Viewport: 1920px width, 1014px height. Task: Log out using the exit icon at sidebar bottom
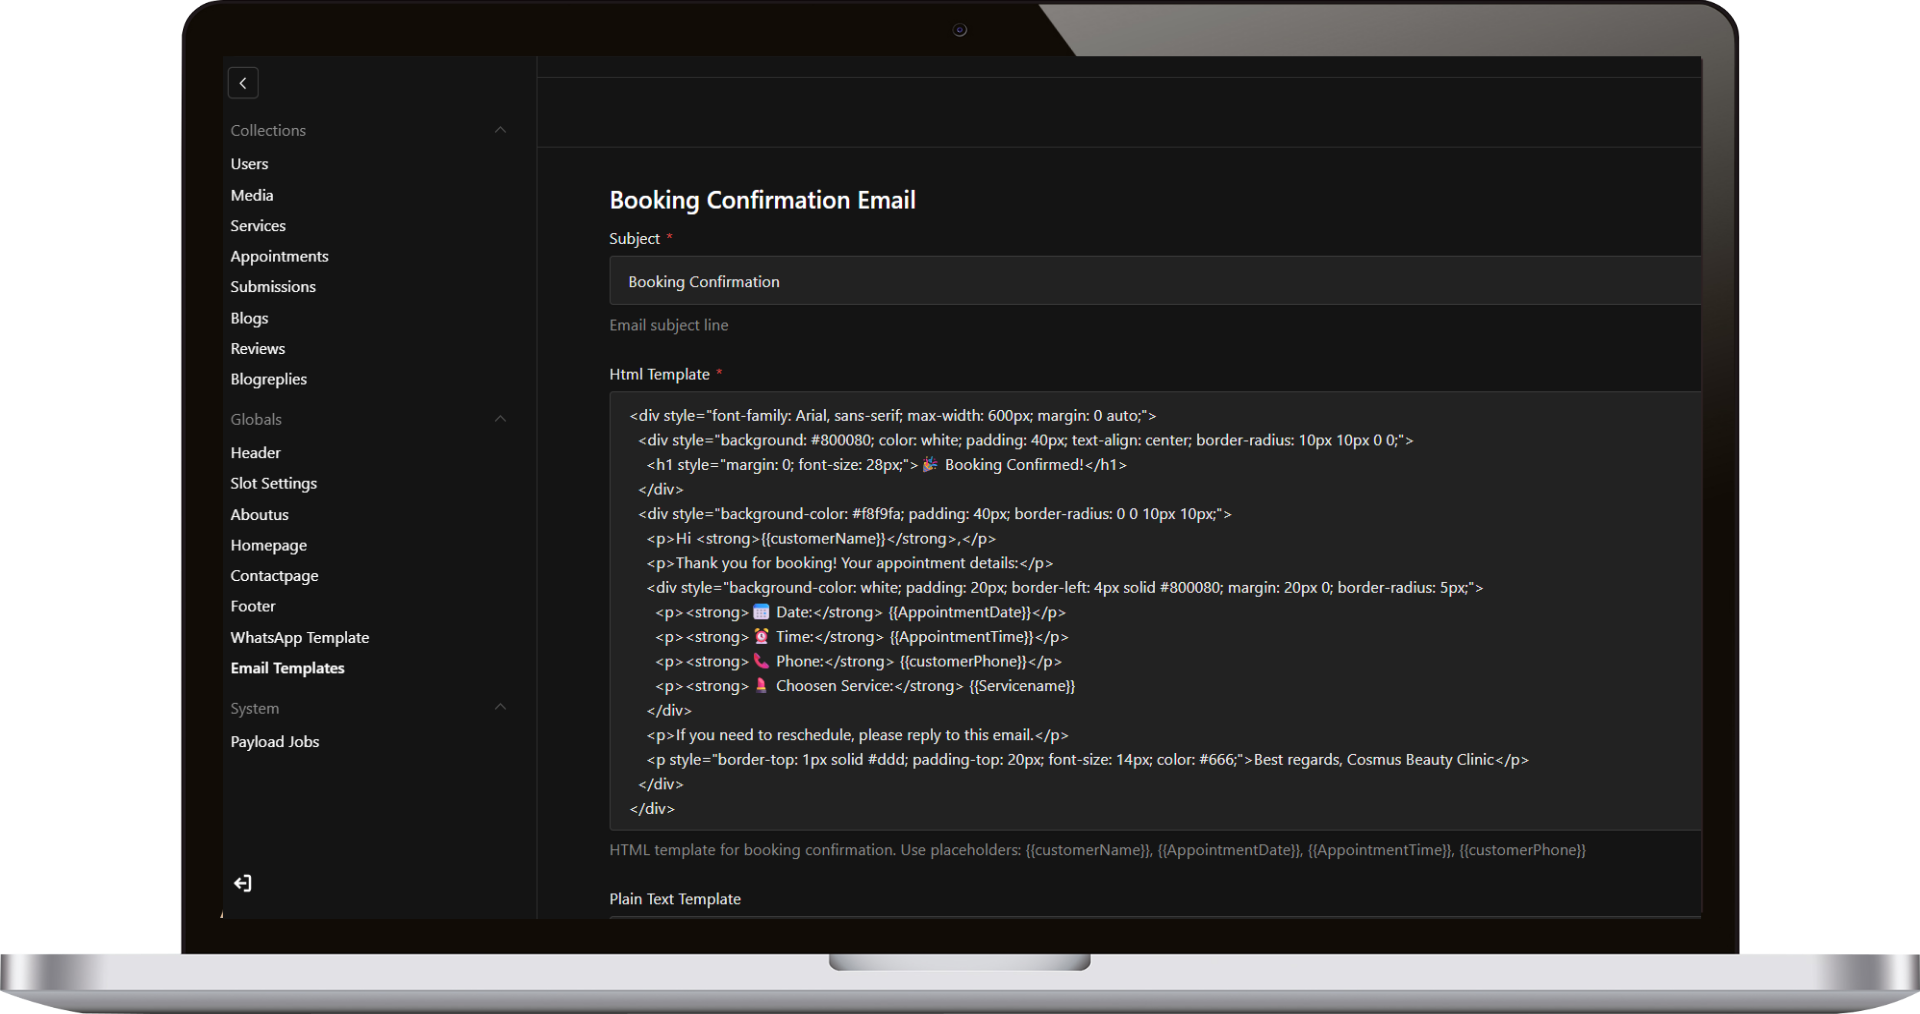pos(242,883)
